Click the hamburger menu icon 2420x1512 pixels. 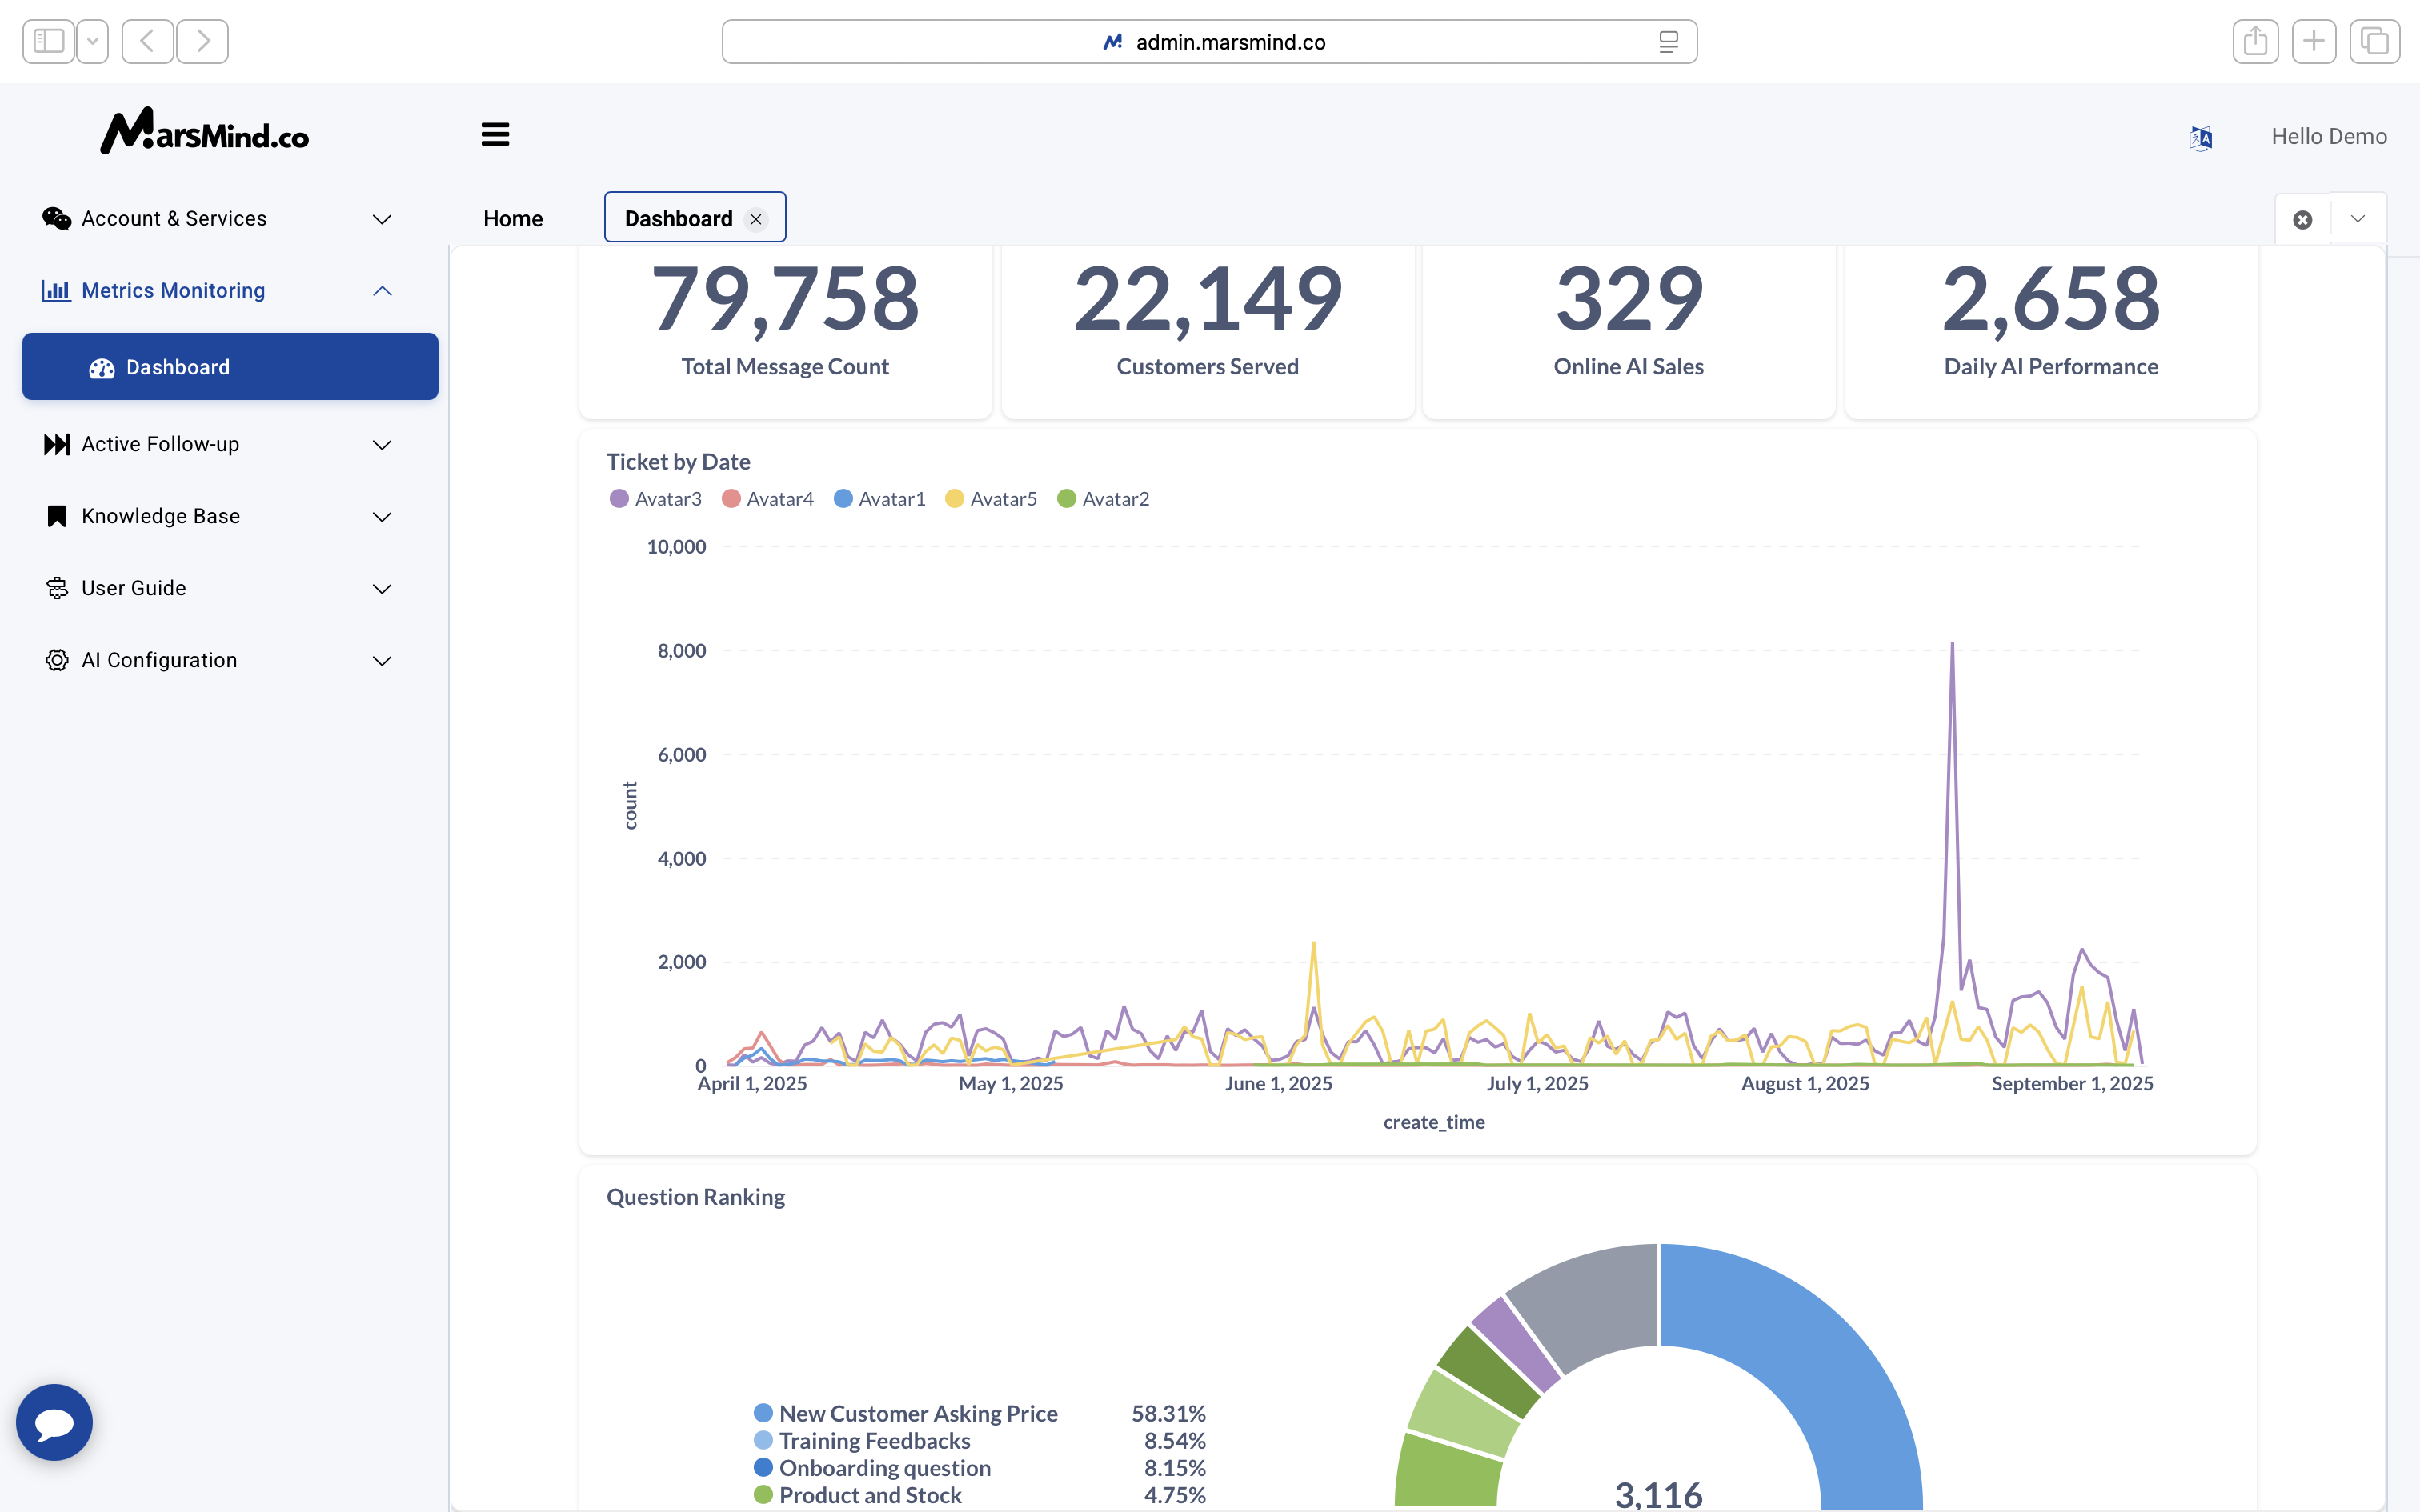(495, 134)
